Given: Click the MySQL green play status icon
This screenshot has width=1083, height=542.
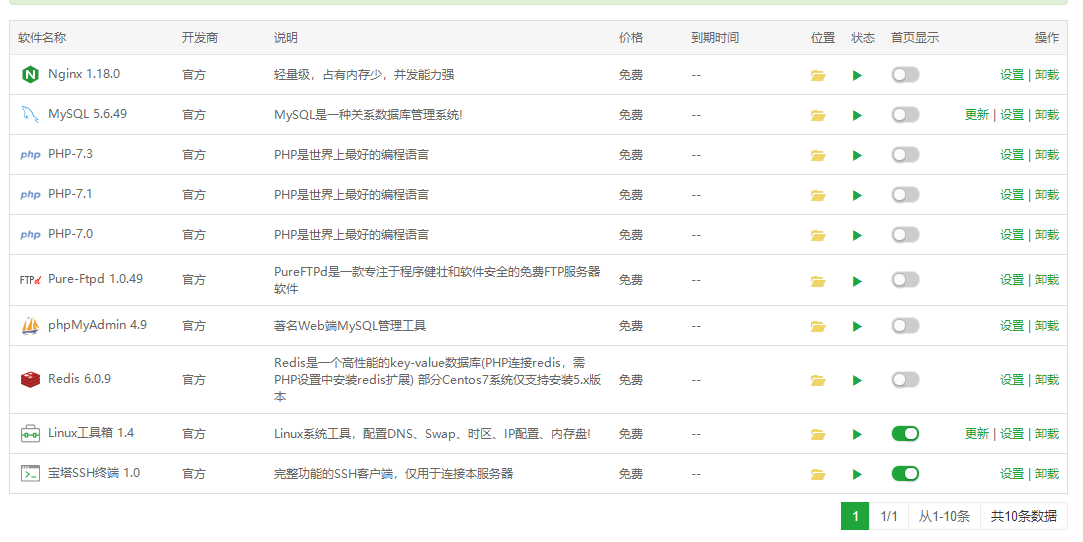Looking at the screenshot, I should pyautogui.click(x=857, y=115).
